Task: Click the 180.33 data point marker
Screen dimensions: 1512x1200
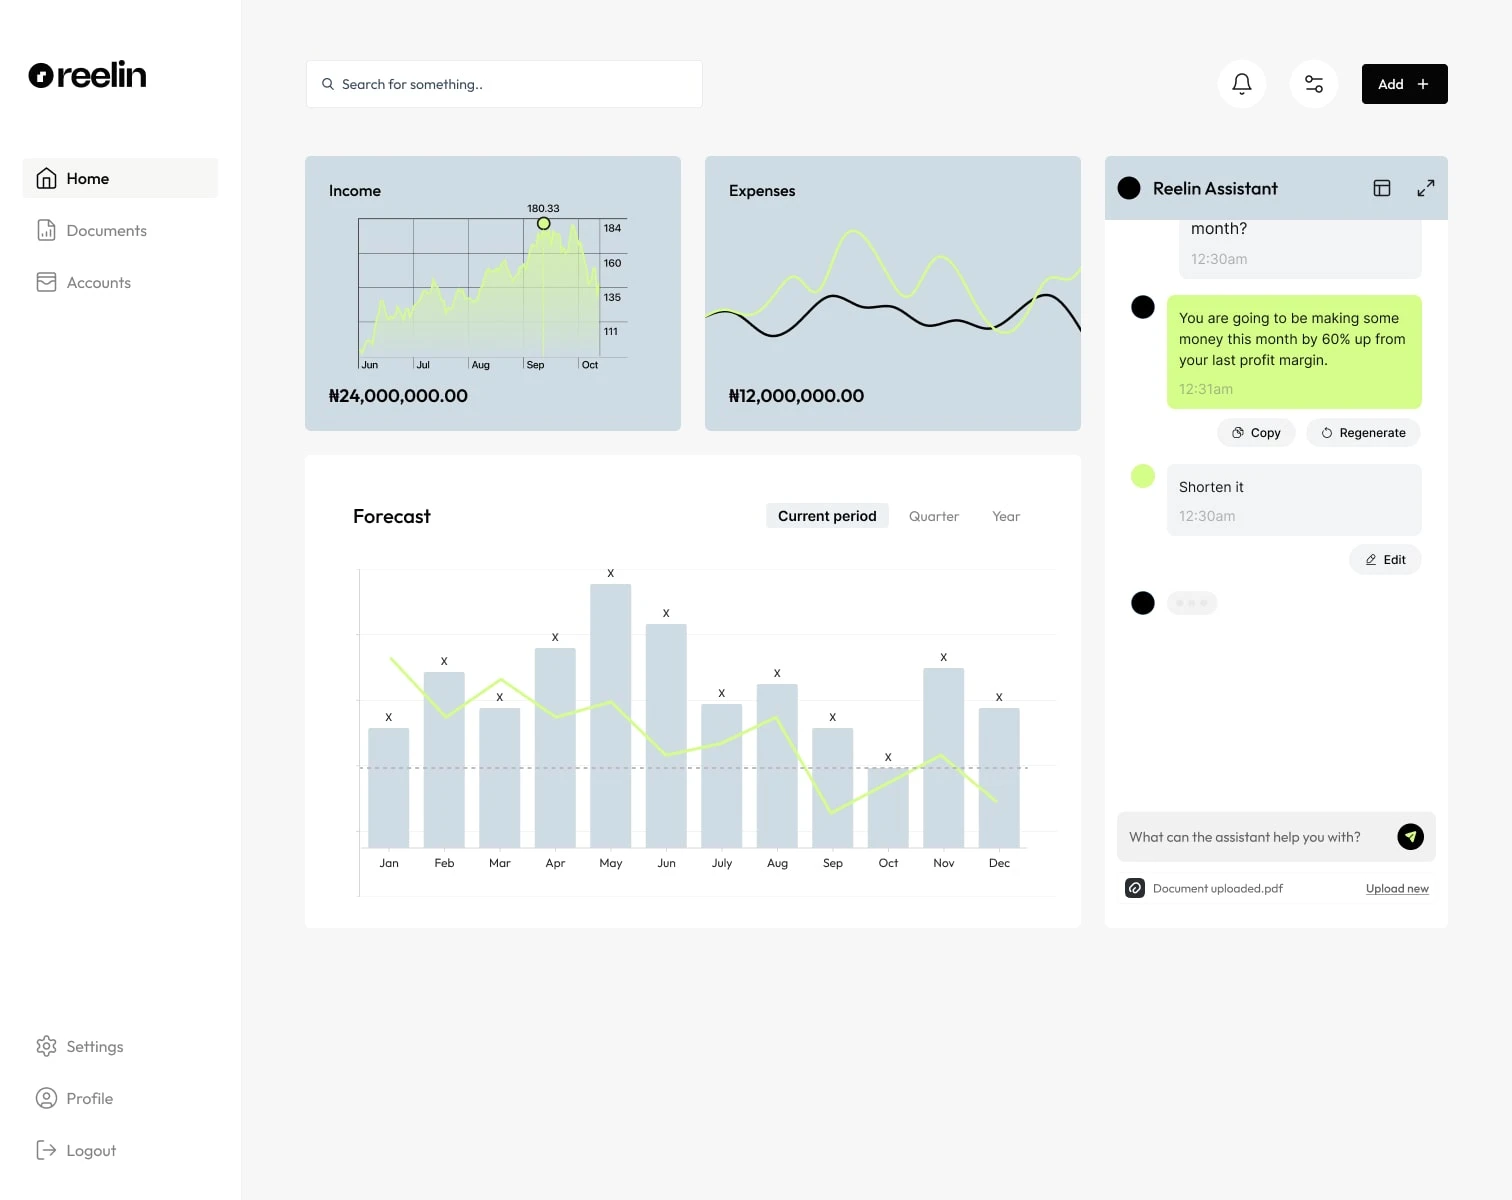Action: pos(544,223)
